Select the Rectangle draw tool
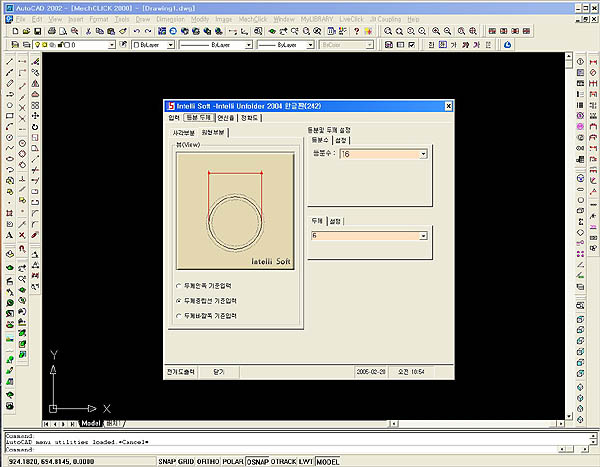The width and height of the screenshot is (600, 467). [10, 116]
